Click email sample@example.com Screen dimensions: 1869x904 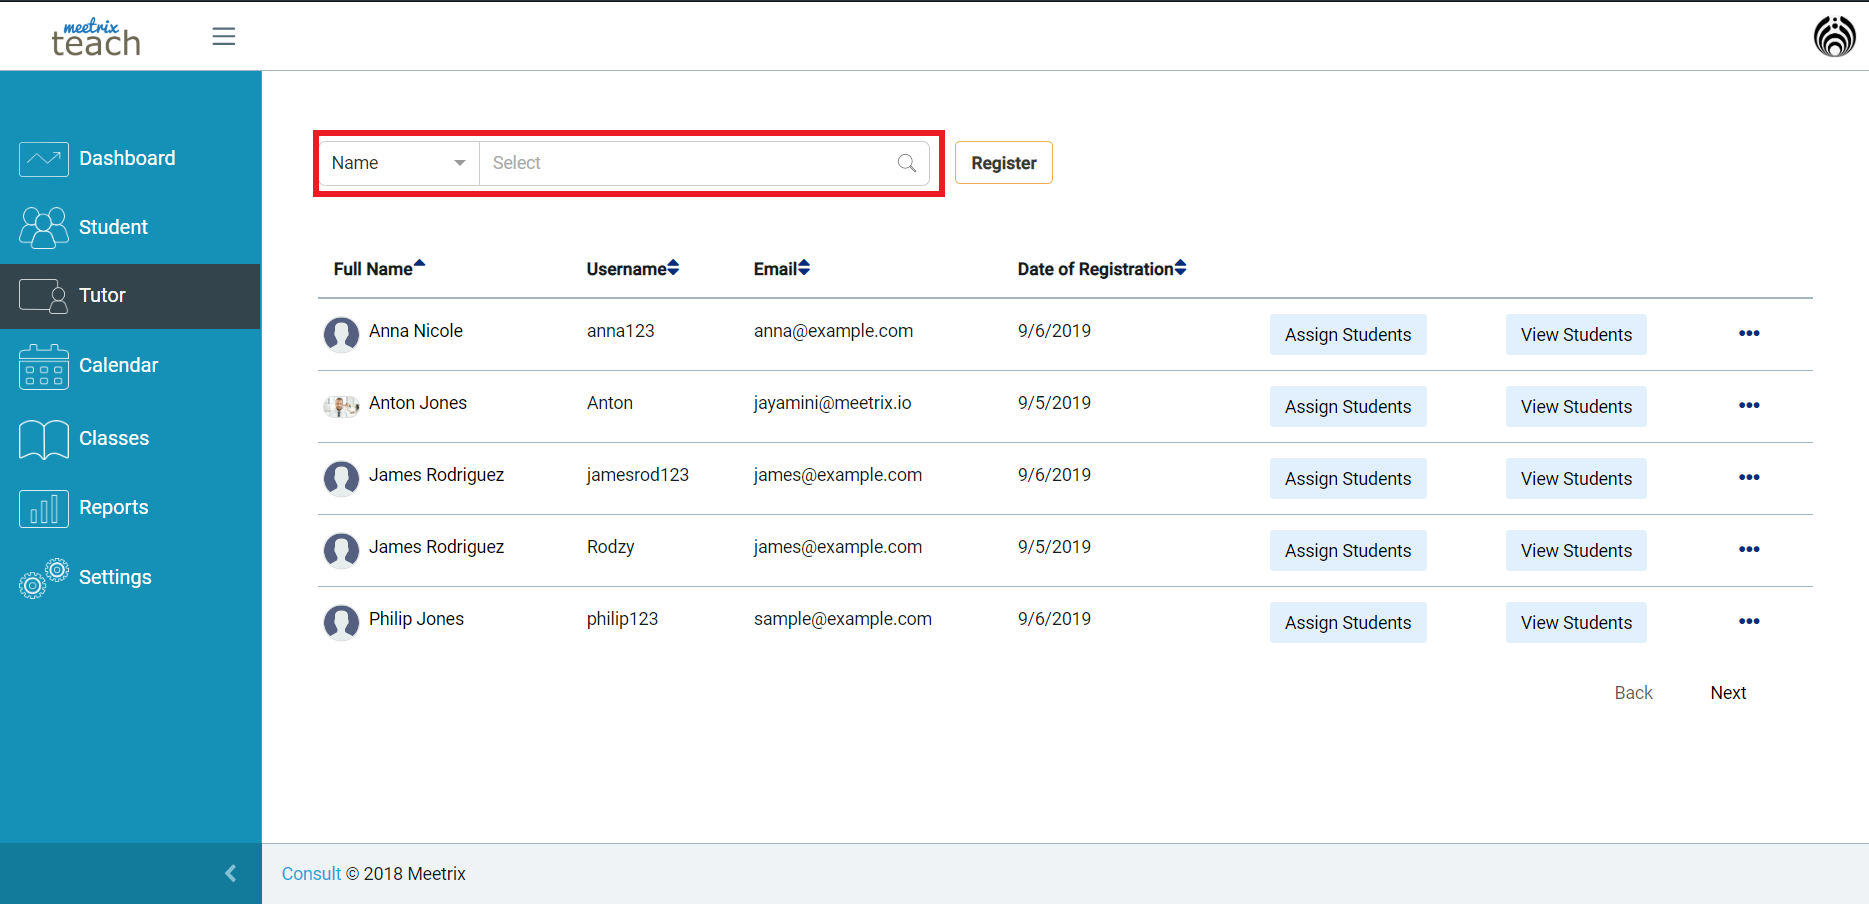(842, 619)
